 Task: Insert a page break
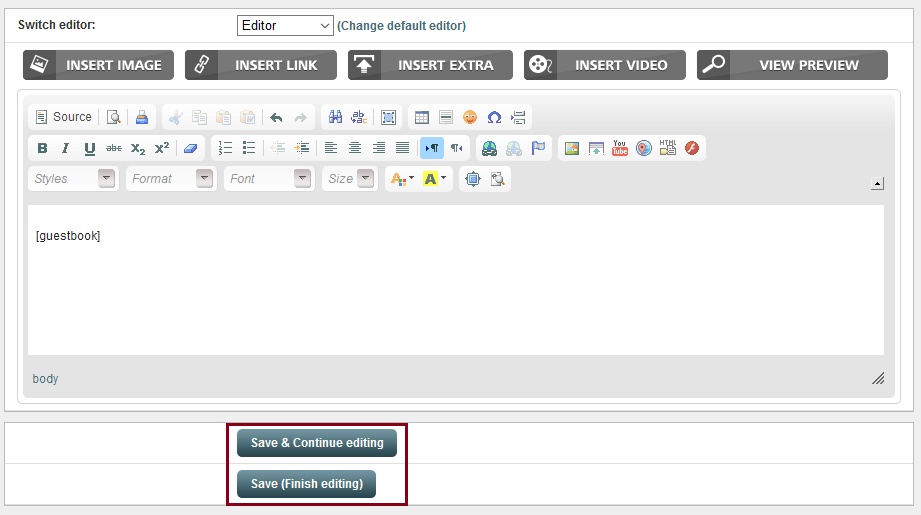518,117
